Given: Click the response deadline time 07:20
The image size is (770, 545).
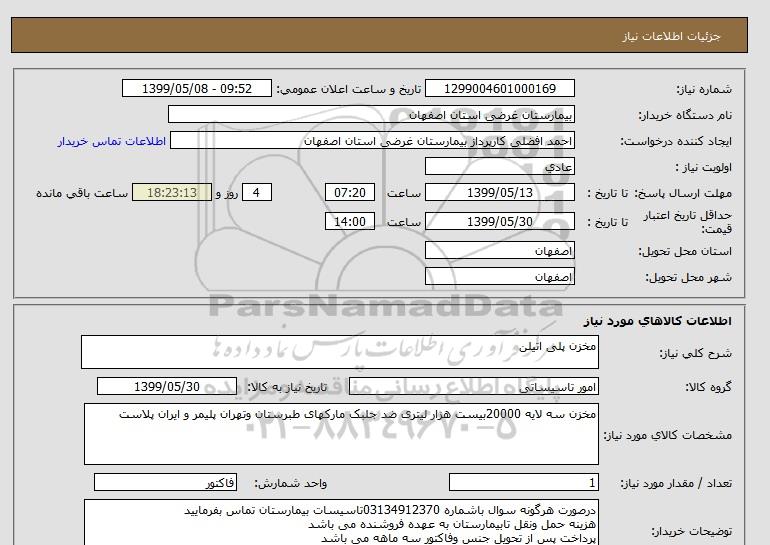Looking at the screenshot, I should coord(350,192).
